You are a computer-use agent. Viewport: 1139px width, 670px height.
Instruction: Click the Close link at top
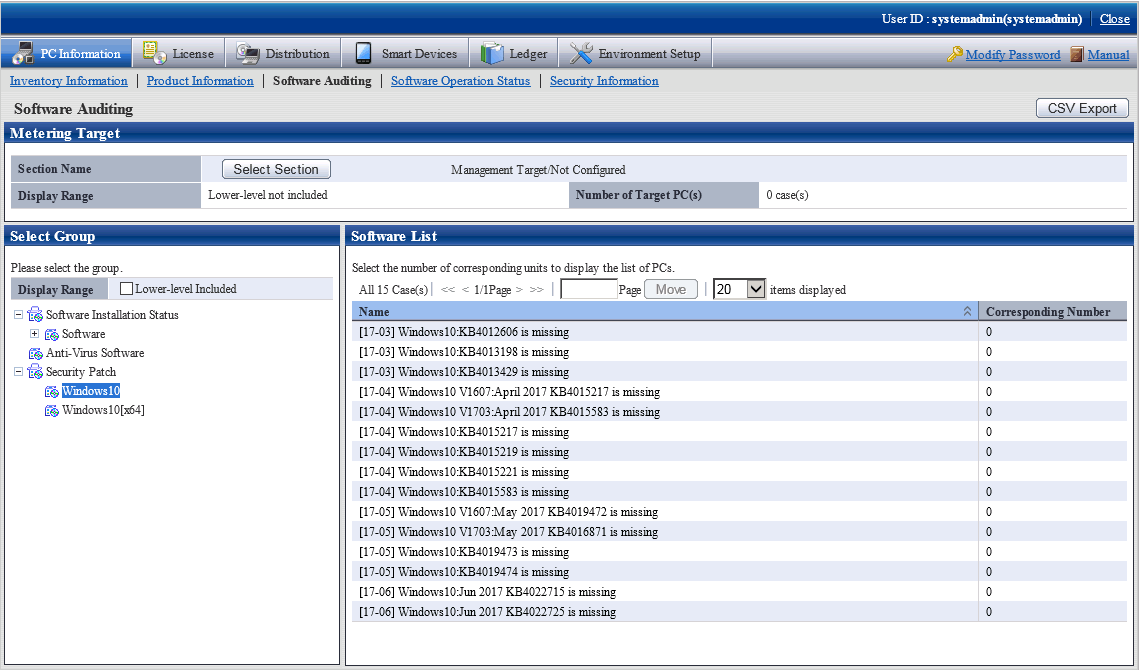tap(1114, 19)
